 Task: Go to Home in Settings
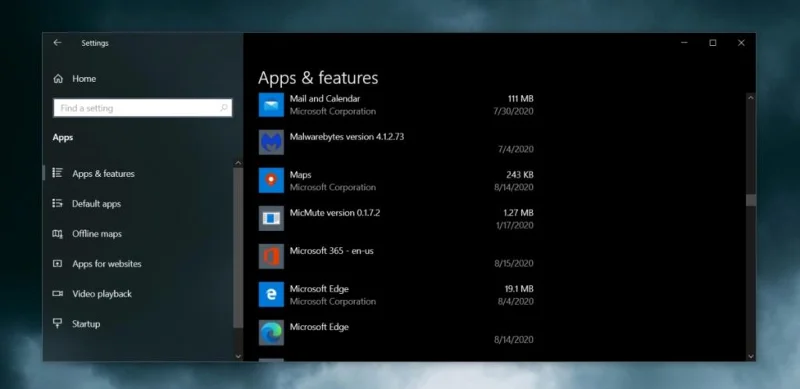pos(84,79)
